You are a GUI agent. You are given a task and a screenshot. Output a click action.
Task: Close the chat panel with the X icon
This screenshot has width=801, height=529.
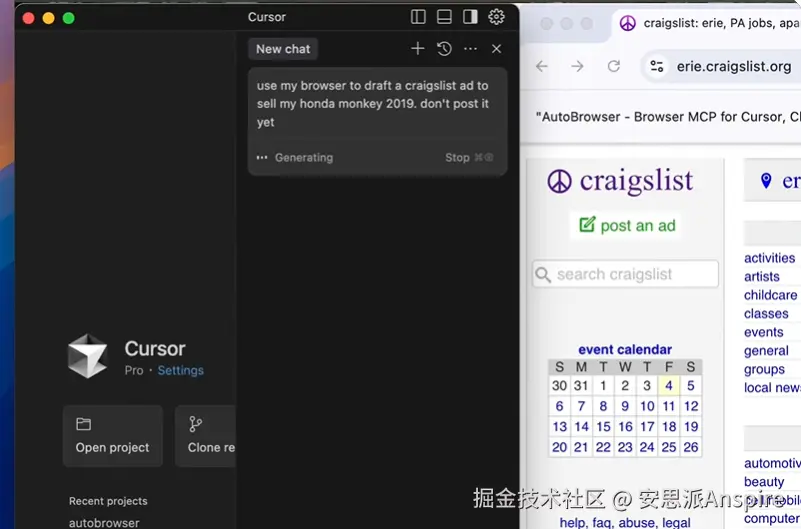coord(496,49)
